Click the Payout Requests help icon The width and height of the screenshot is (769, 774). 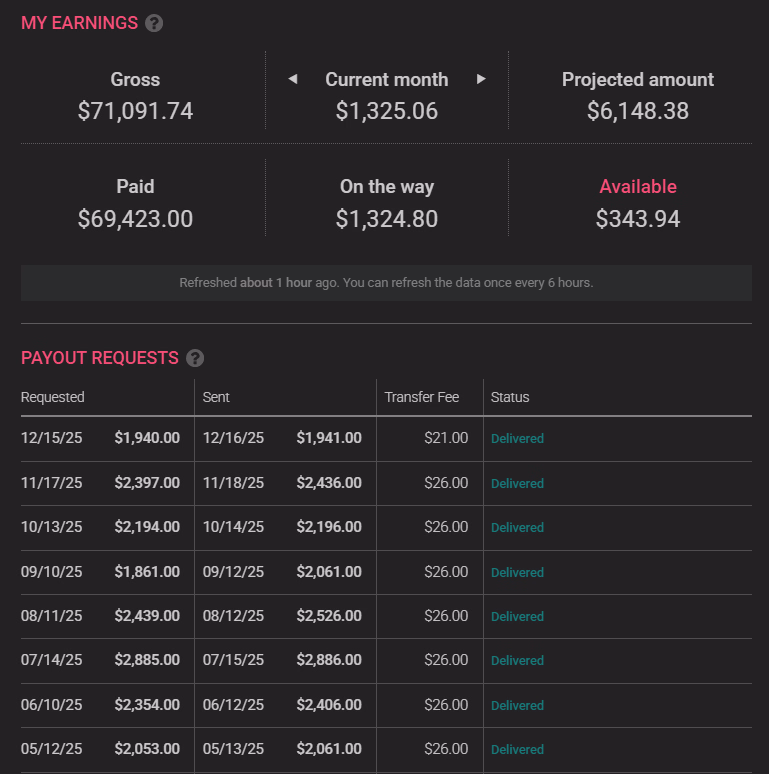click(195, 358)
